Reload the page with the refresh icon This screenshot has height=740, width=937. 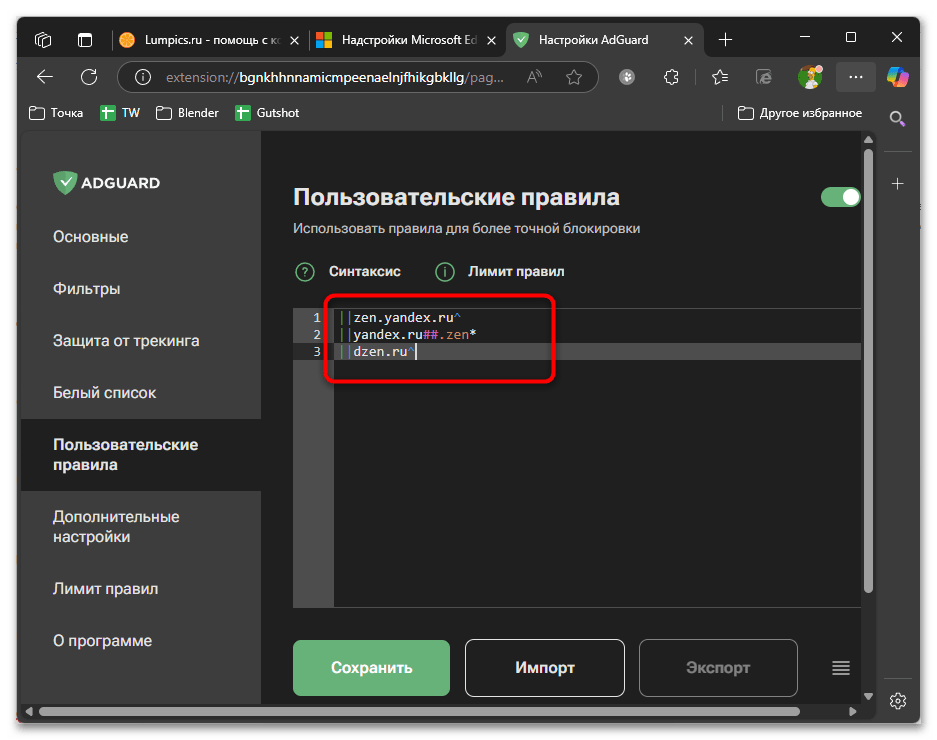(88, 76)
